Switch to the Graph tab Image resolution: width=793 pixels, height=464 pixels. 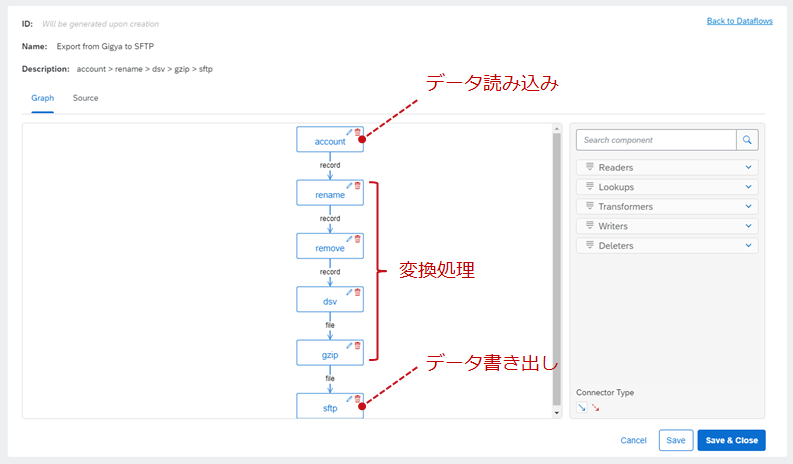coord(42,98)
